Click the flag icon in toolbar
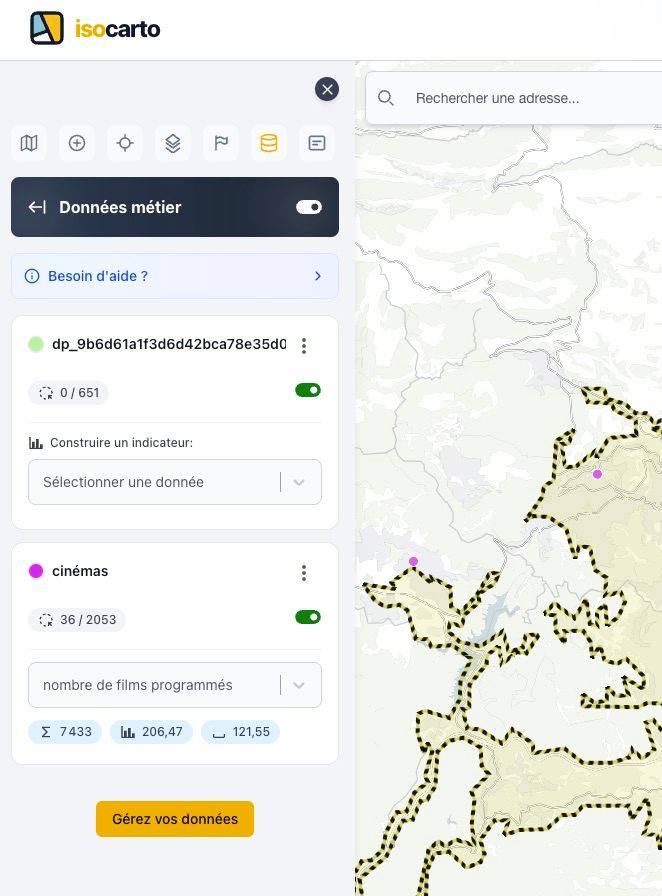Viewport: 662px width, 896px height. coord(221,143)
